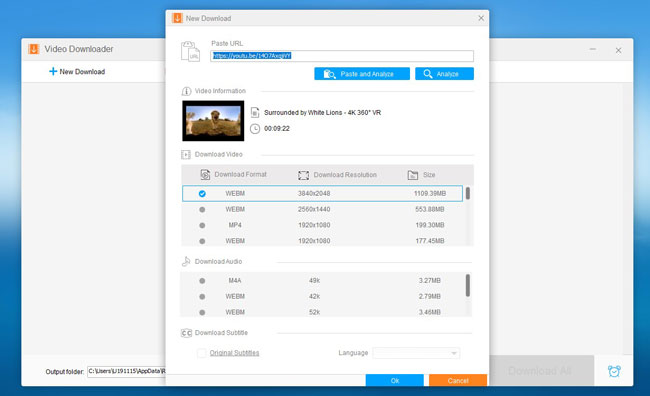Viewport: 650px width, 396px height.
Task: Click the 199.30MB size value
Action: point(430,225)
